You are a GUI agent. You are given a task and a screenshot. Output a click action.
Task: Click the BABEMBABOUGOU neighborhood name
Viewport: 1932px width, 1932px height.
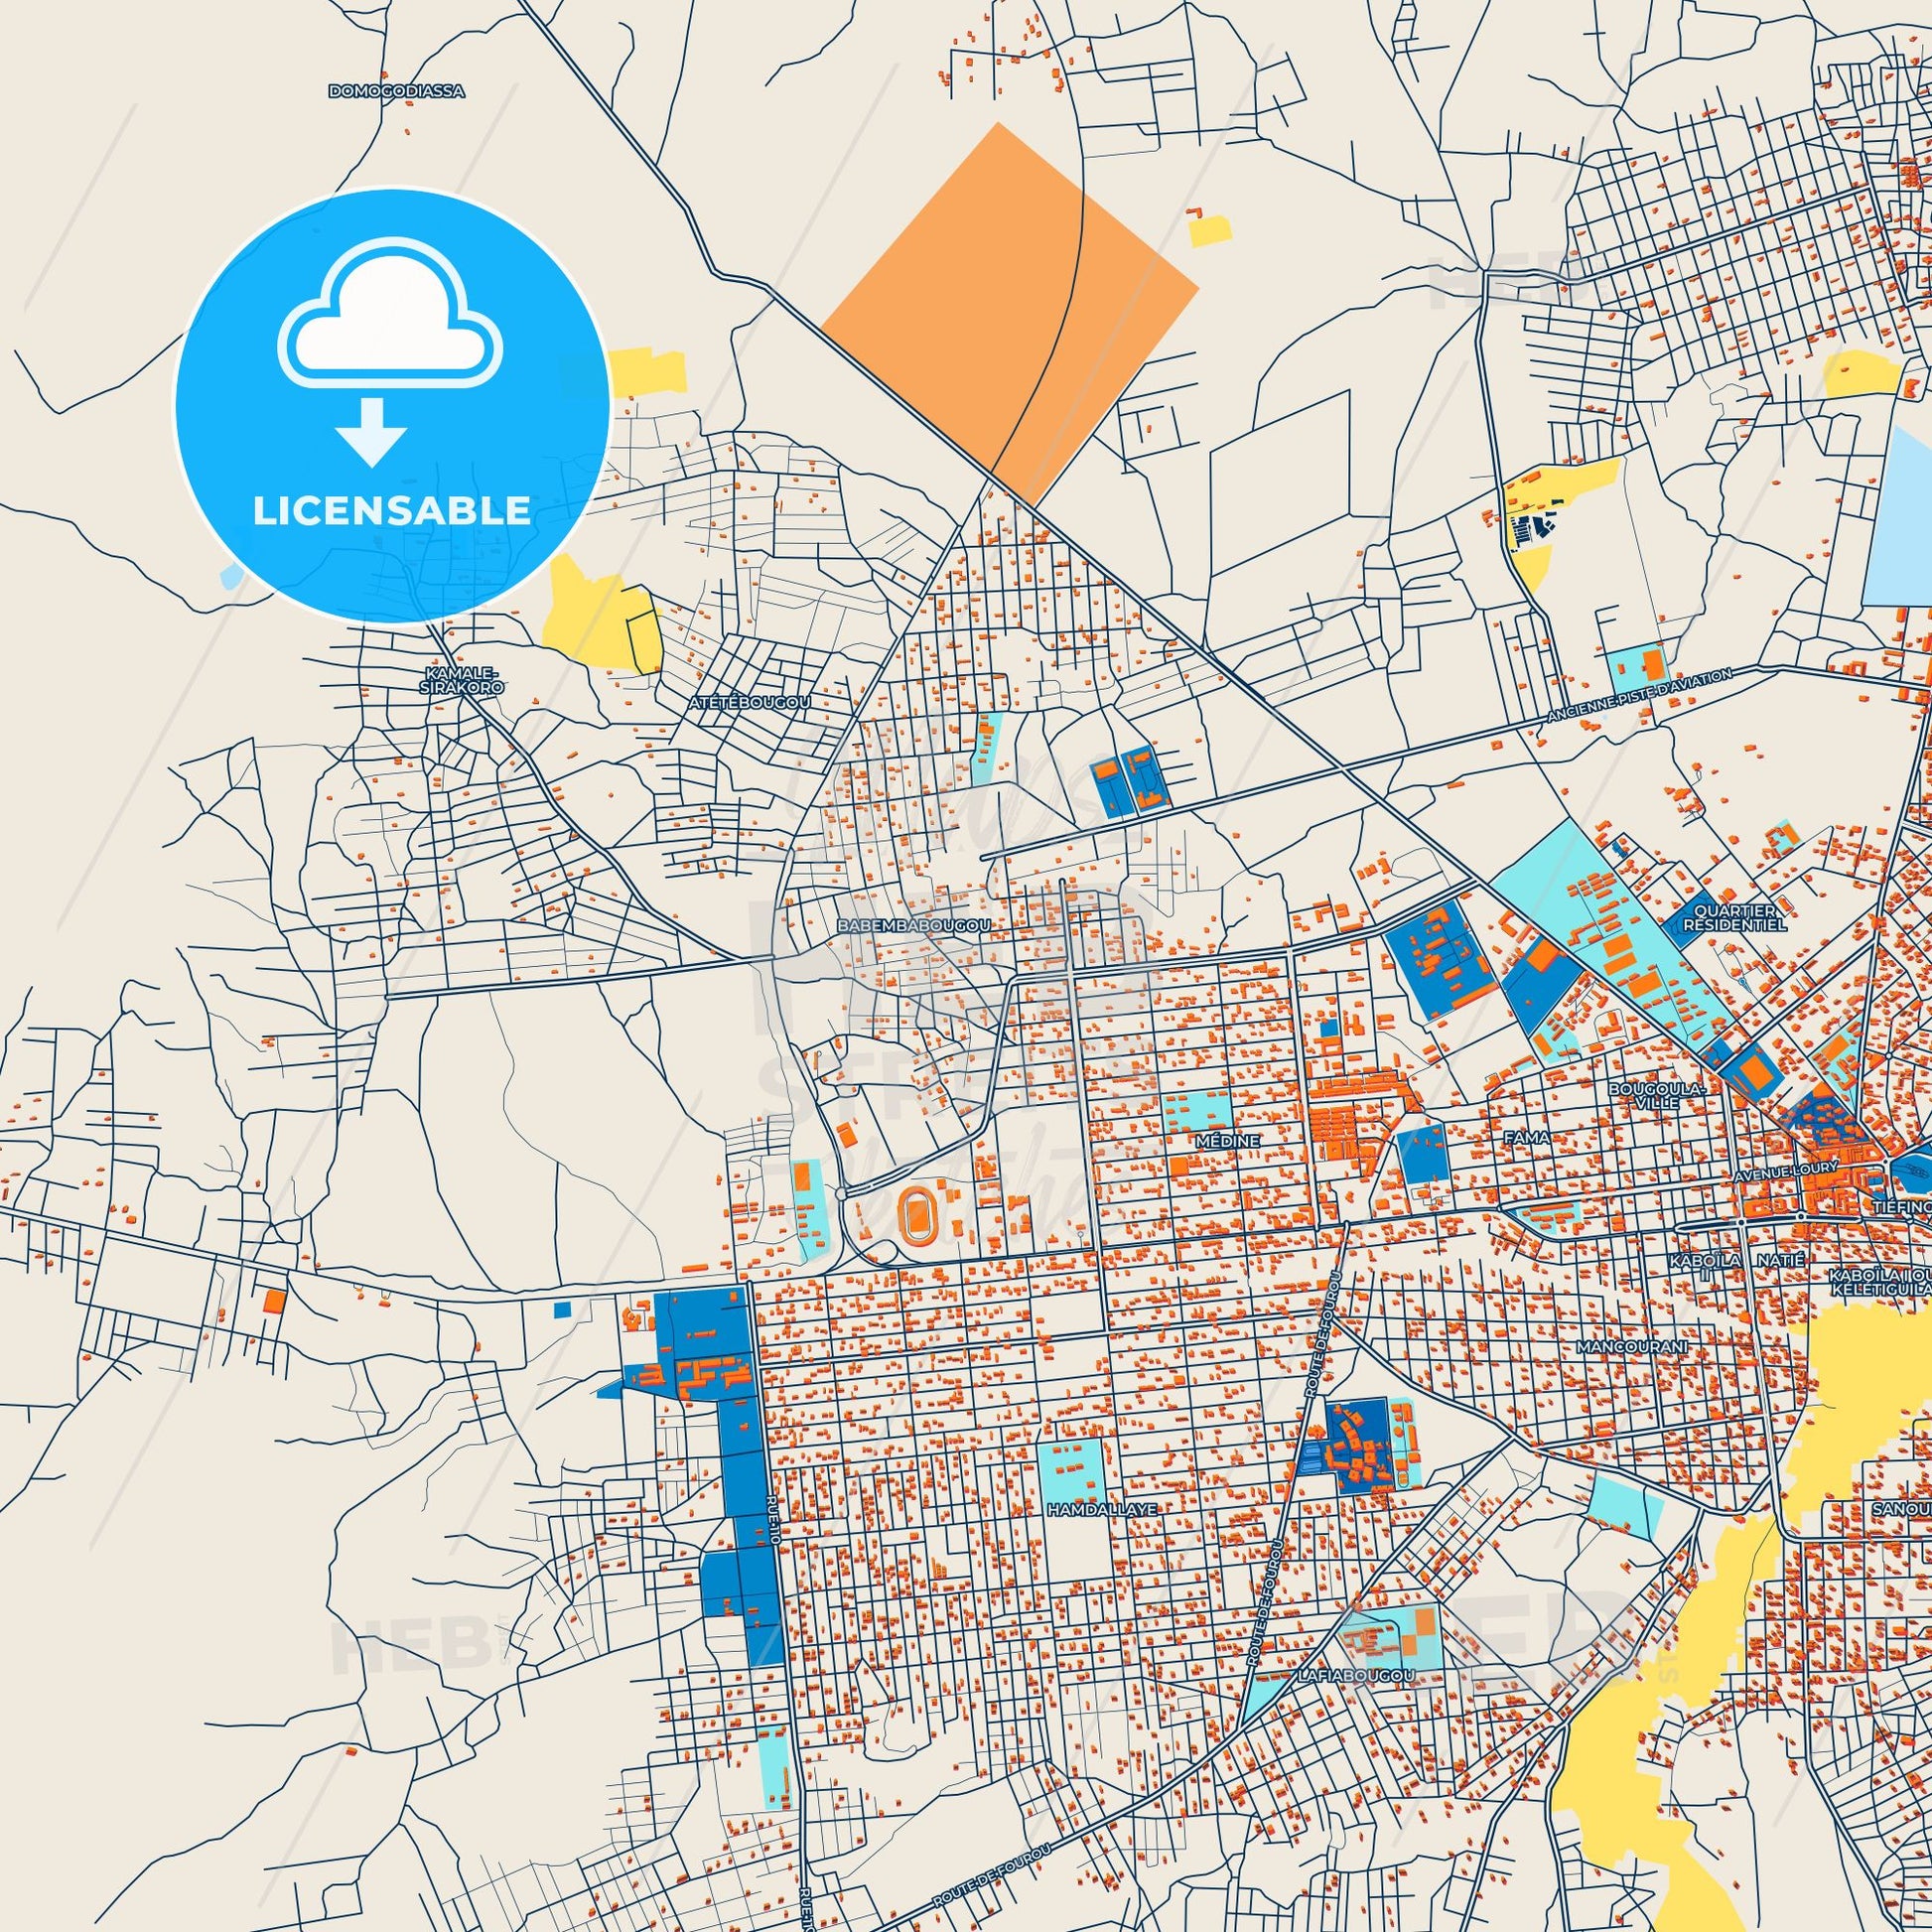(x=913, y=928)
